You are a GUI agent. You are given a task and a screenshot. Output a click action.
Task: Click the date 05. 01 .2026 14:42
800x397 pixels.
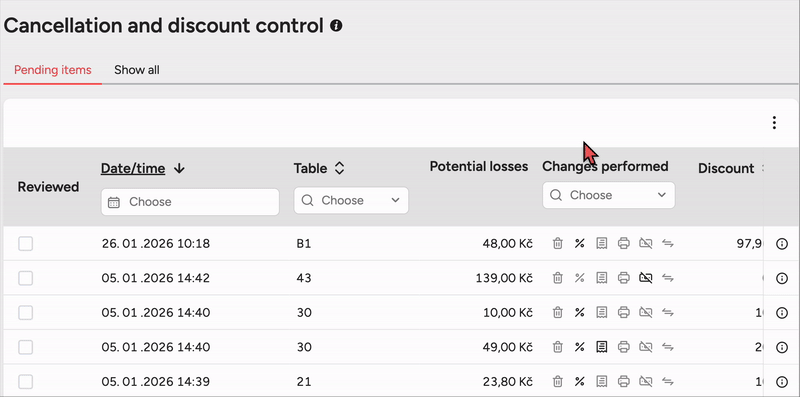156,278
